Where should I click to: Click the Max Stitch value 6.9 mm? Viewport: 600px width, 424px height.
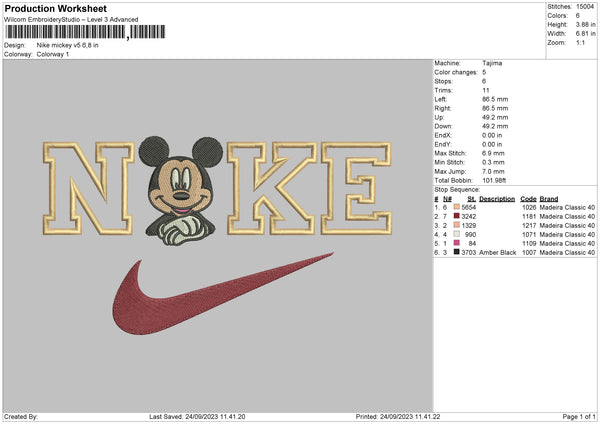(493, 153)
